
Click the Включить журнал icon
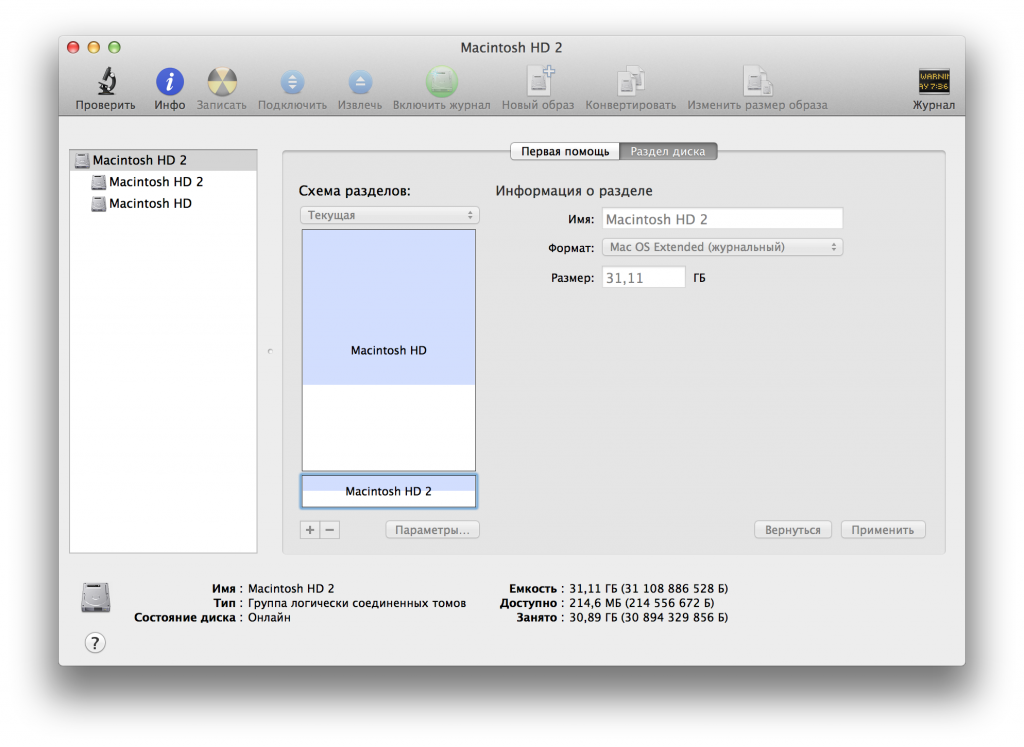tap(441, 82)
